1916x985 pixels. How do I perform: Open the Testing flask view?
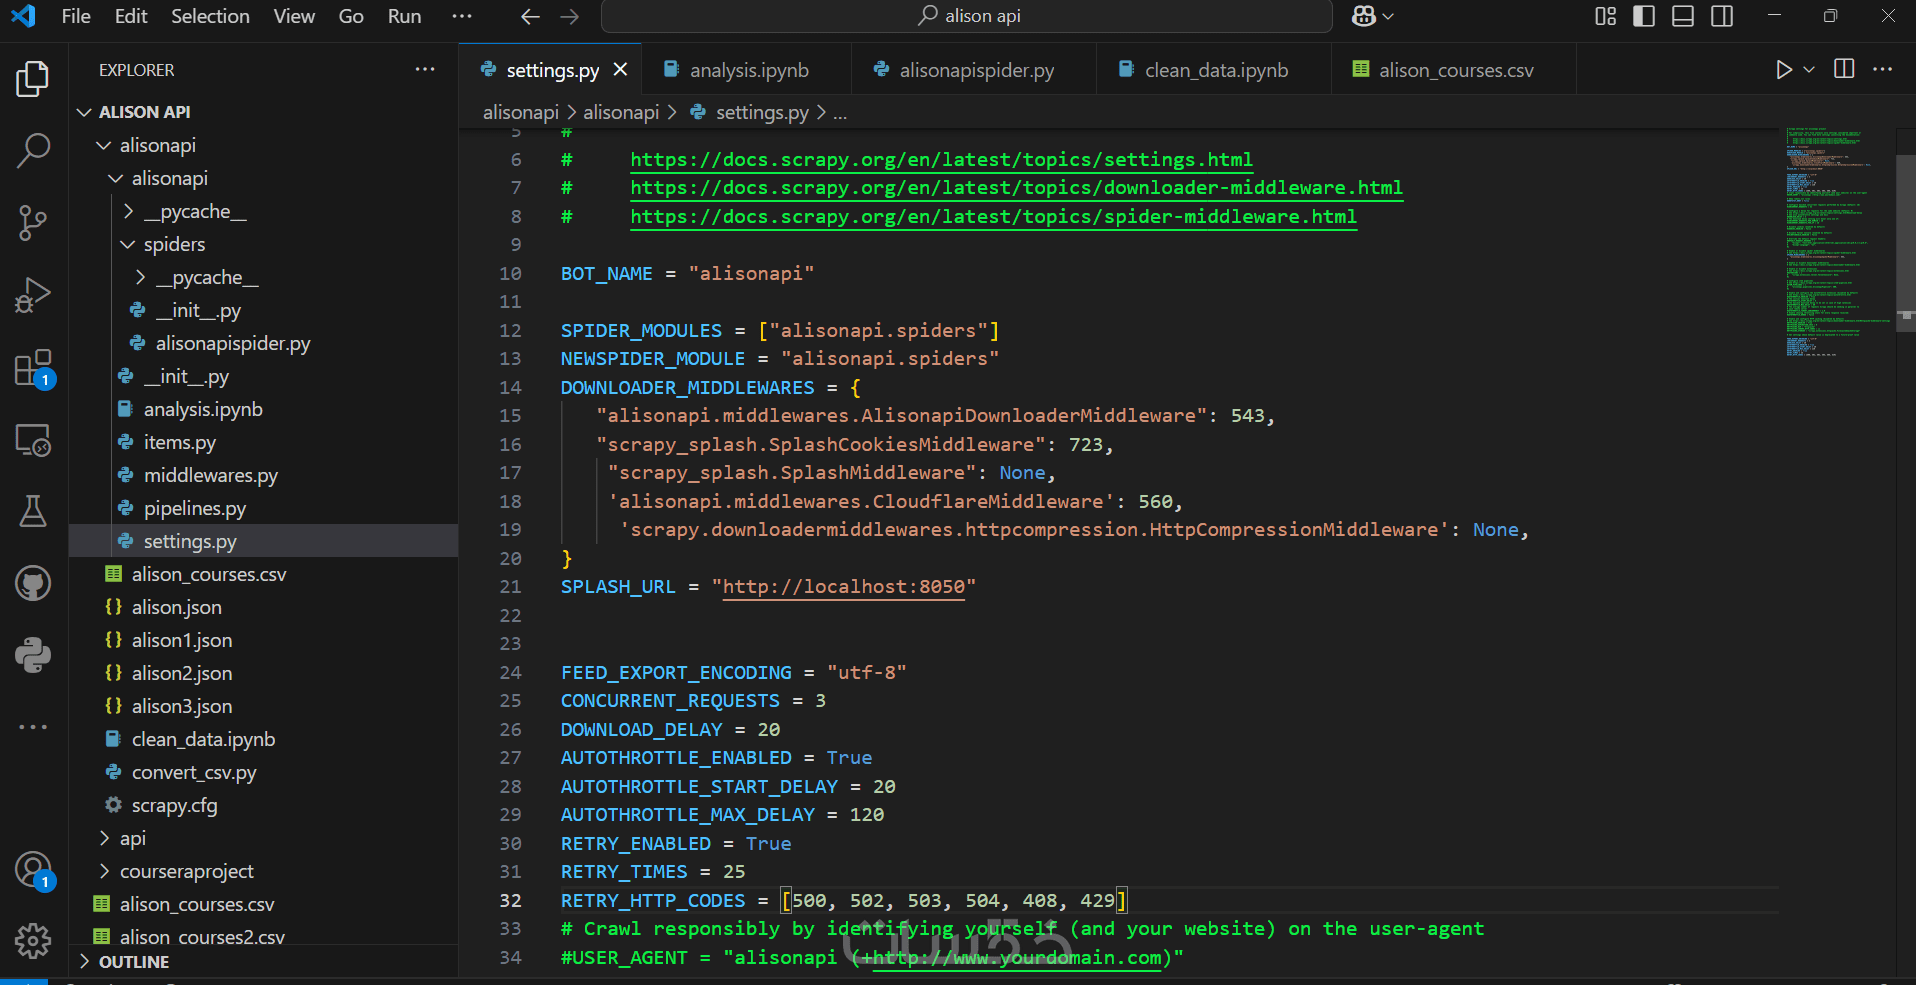click(x=33, y=511)
